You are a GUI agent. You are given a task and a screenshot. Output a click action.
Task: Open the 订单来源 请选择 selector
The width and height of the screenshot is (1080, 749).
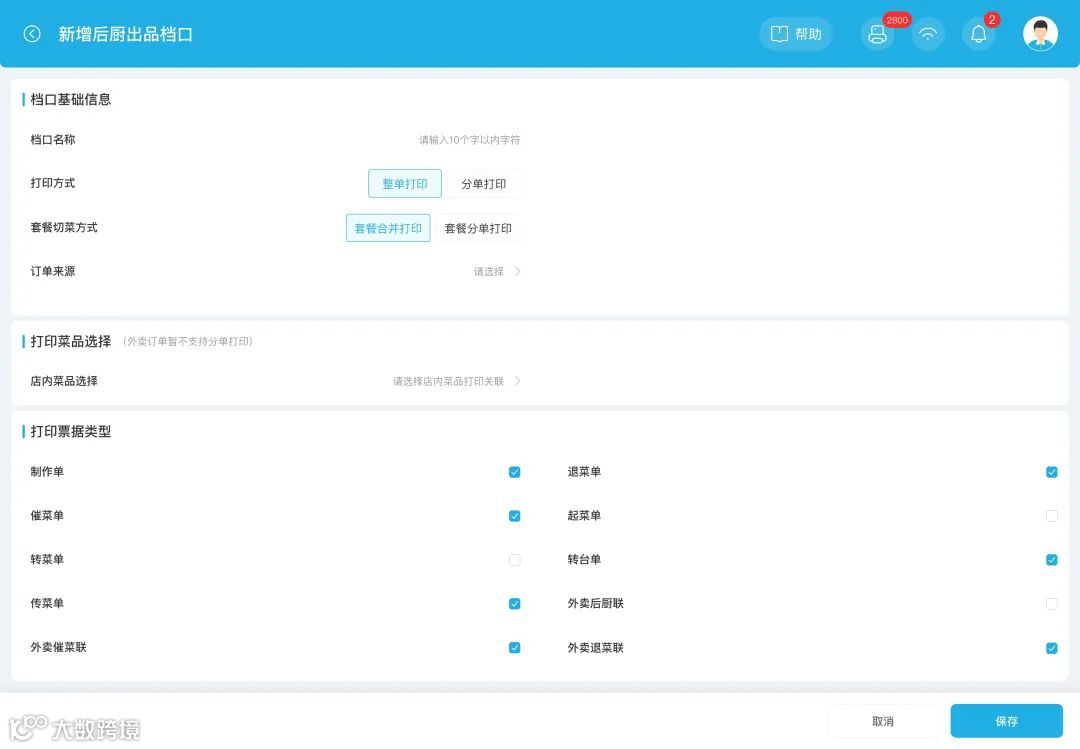pyautogui.click(x=497, y=271)
